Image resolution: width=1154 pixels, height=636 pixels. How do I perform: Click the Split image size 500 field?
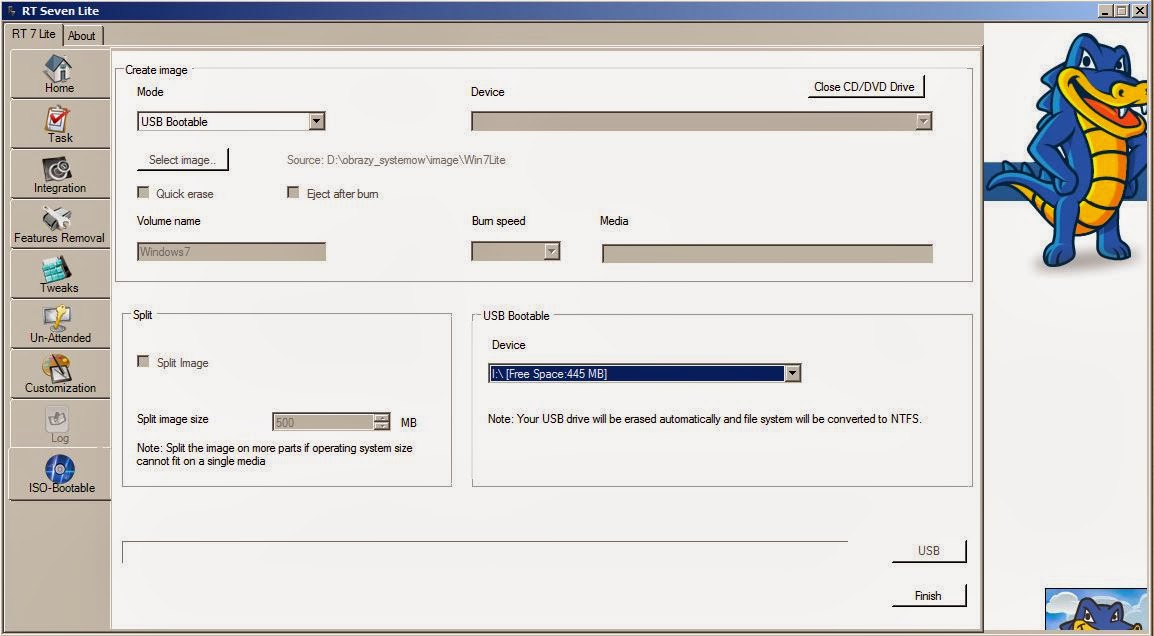coord(323,423)
